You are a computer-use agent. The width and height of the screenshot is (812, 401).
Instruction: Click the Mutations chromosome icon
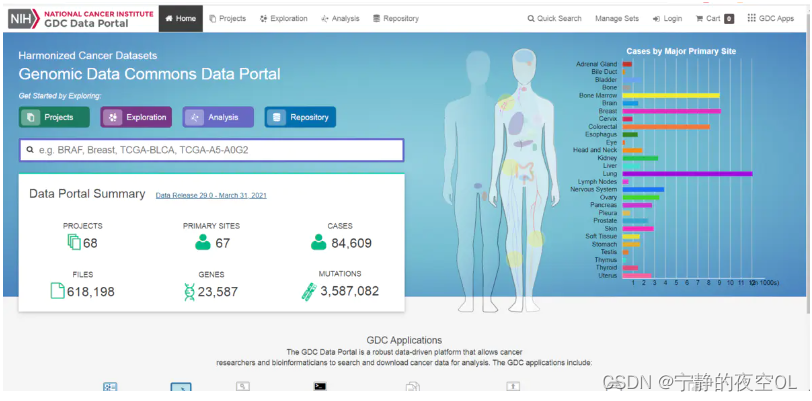[x=309, y=291]
